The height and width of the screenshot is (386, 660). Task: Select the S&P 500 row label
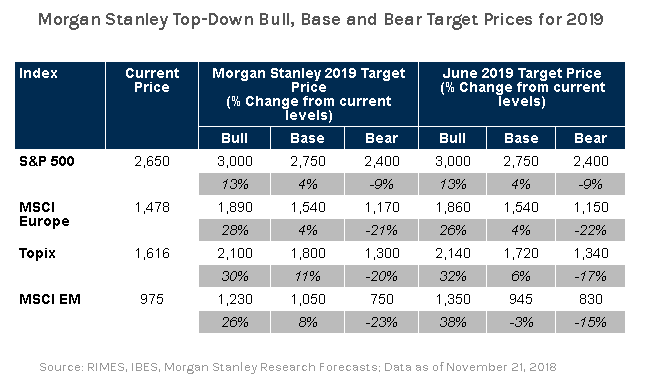(x=47, y=161)
